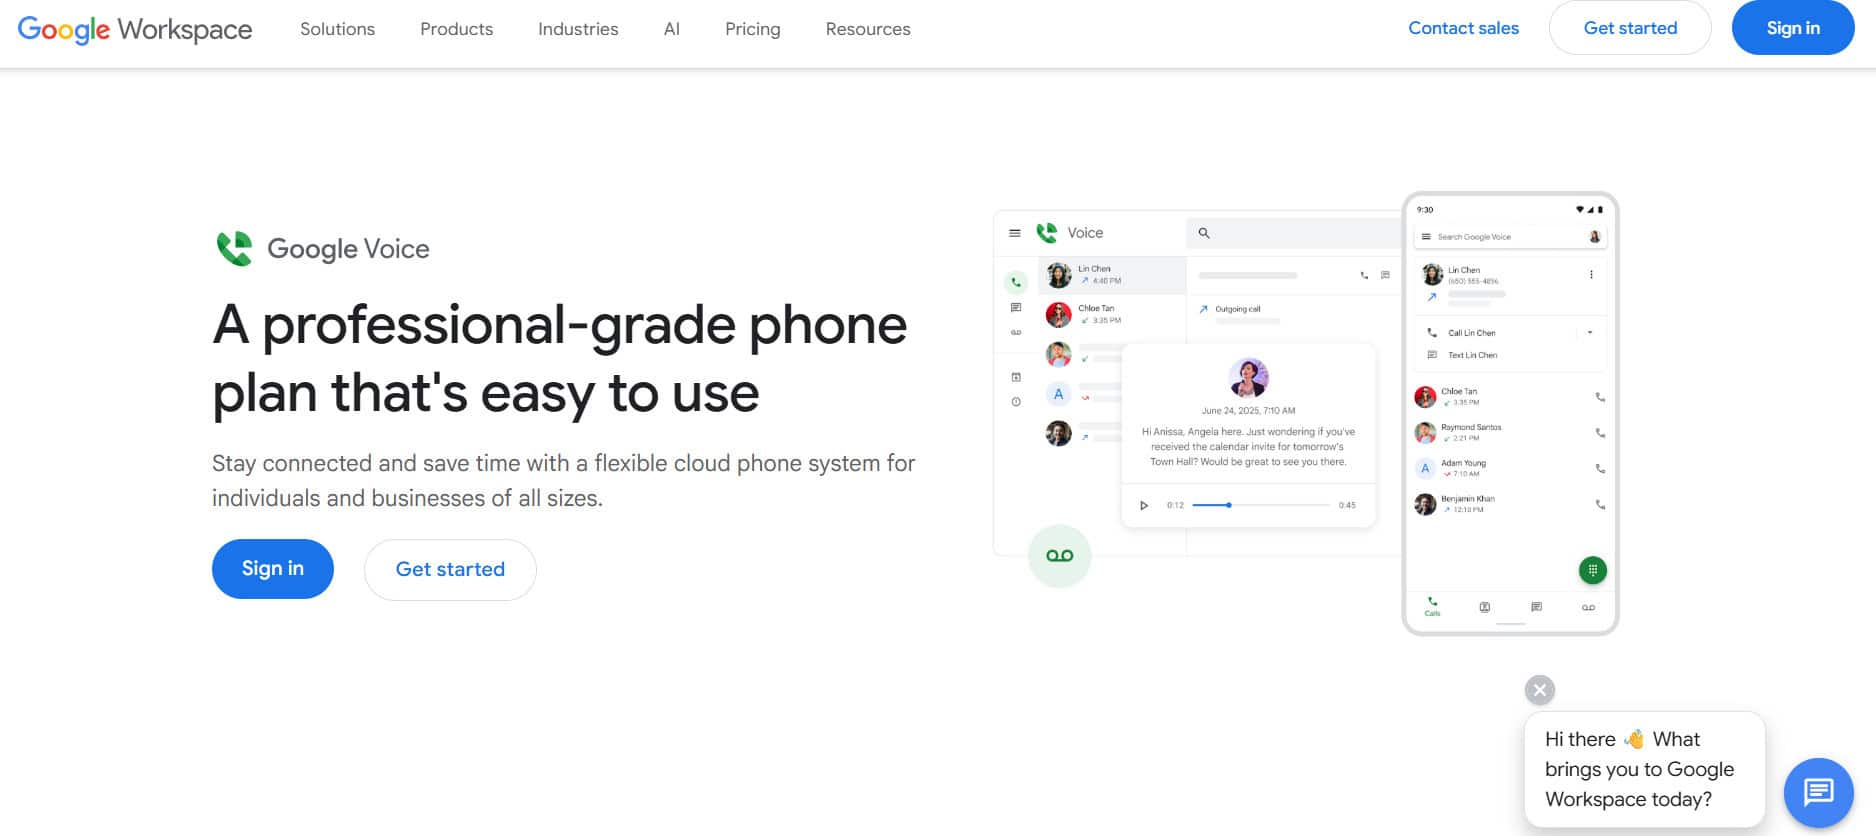Click the large green voicemail circle icon
Screen dimensions: 1876x836
pyautogui.click(x=1059, y=556)
